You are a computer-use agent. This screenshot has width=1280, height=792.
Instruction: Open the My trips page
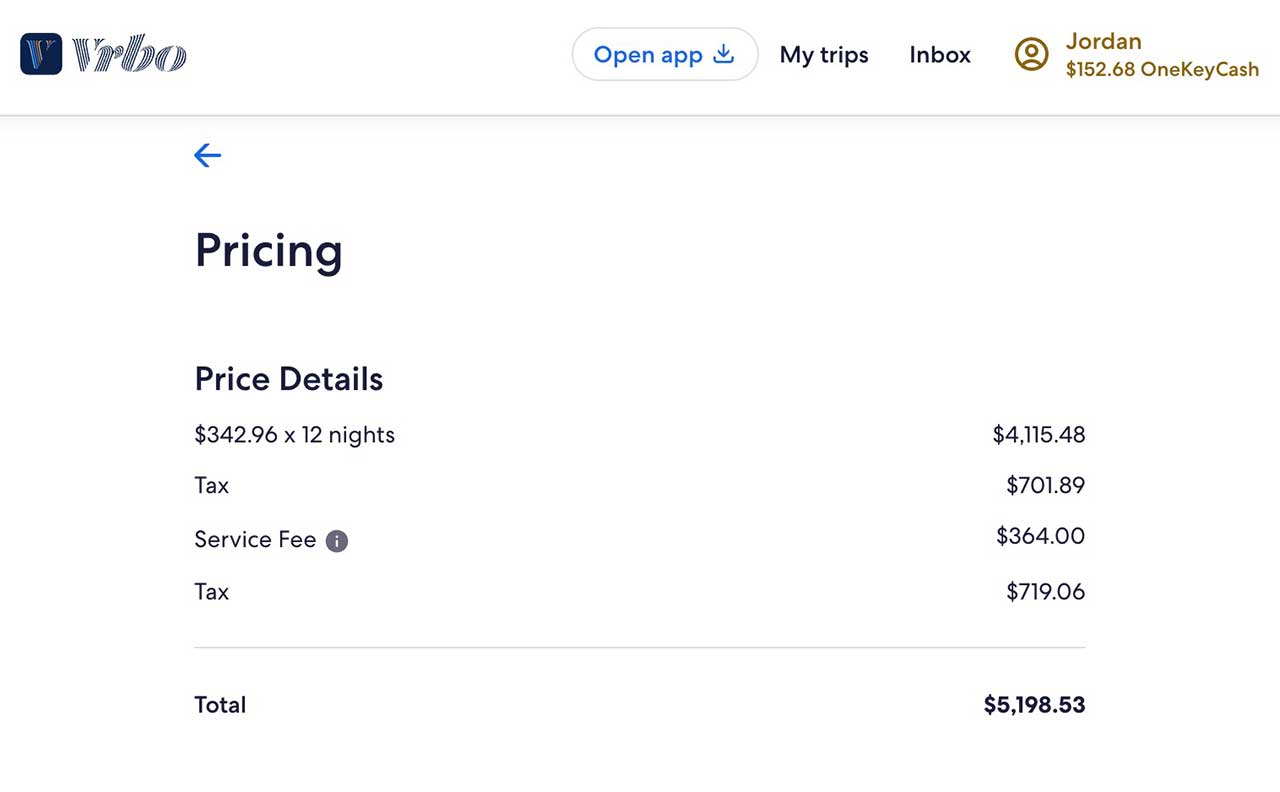[x=824, y=55]
